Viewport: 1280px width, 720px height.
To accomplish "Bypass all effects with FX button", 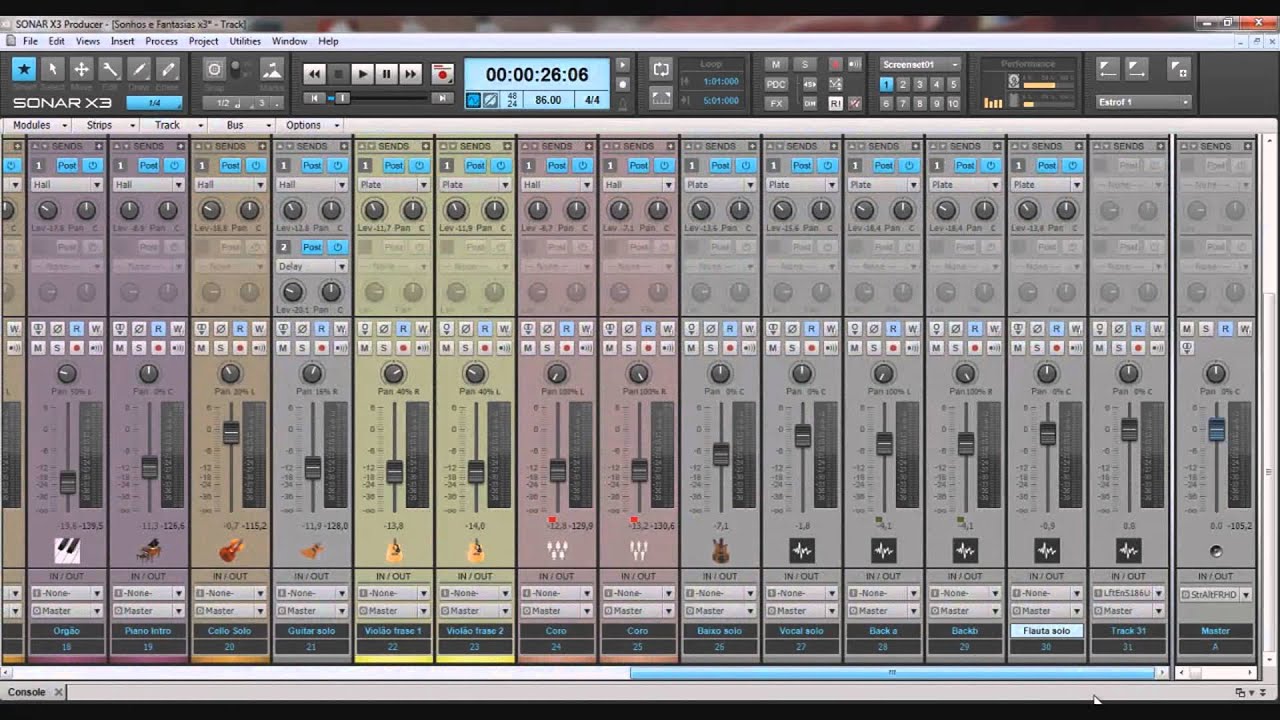I will tap(776, 103).
